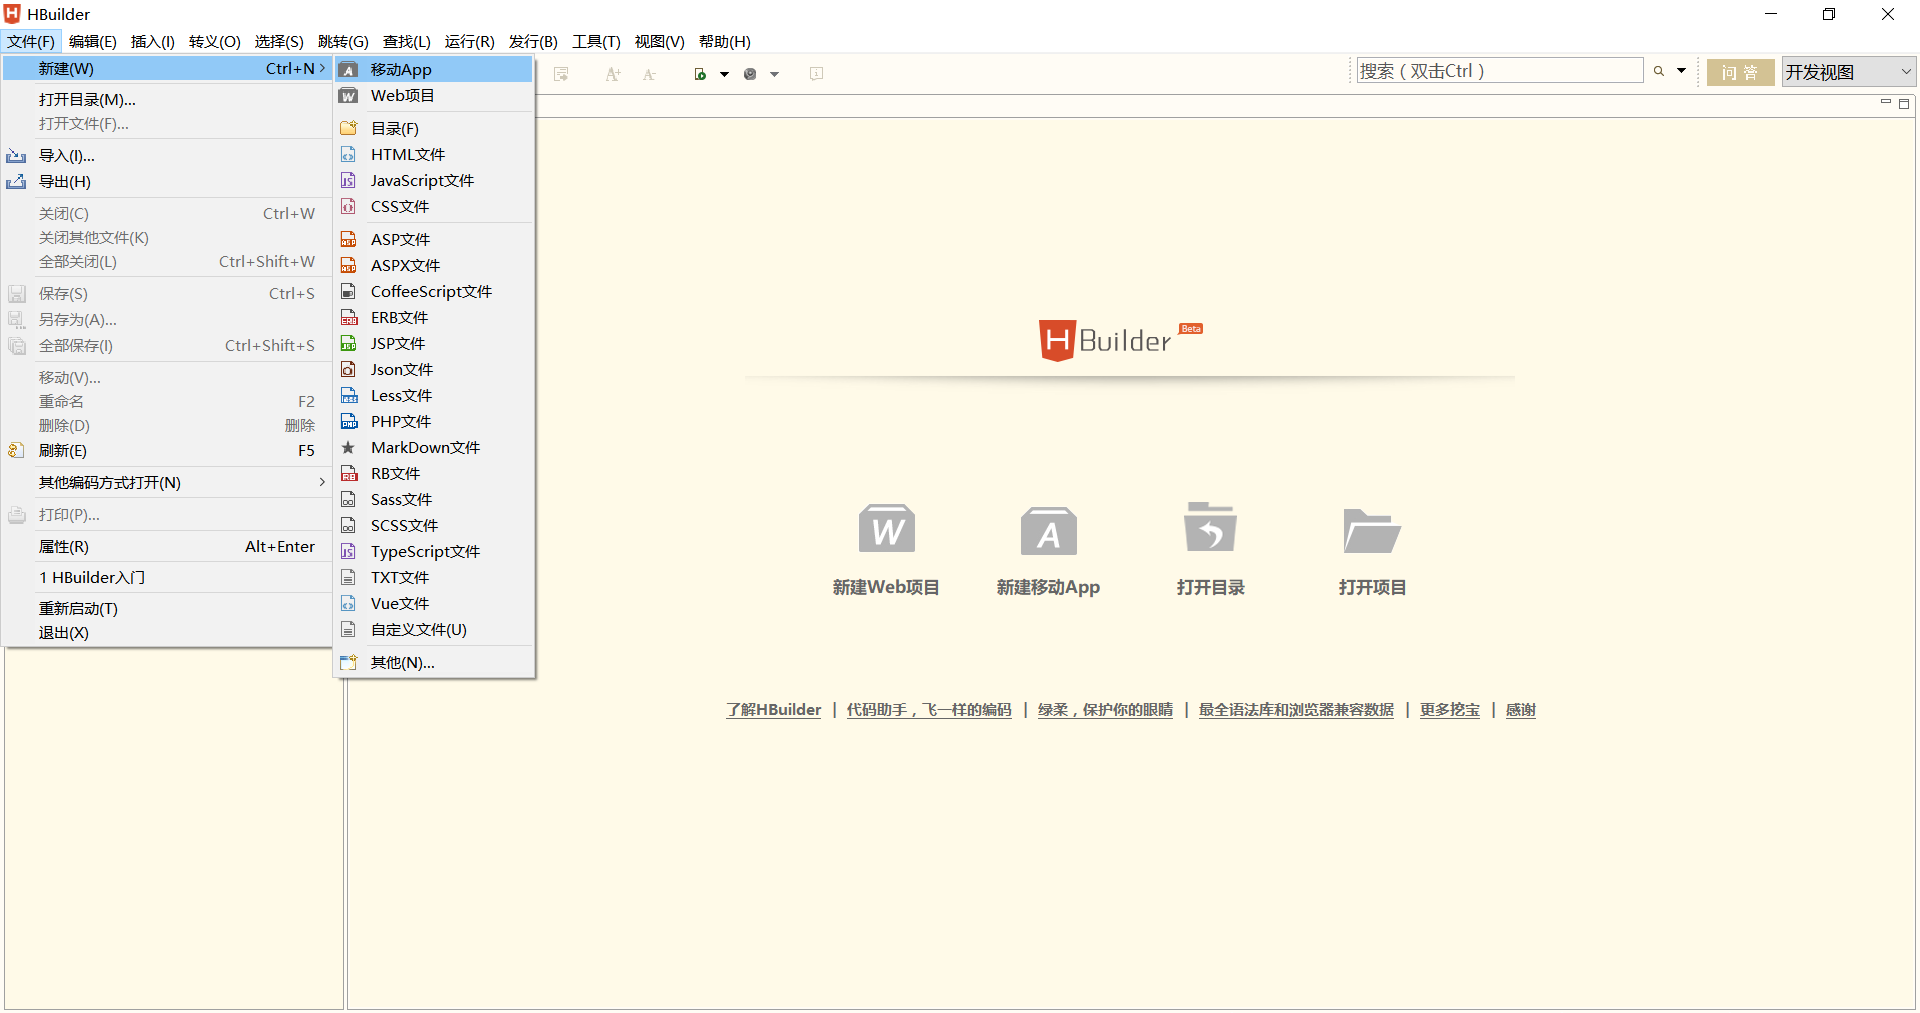This screenshot has width=1920, height=1013.
Task: Click the 刷新(E) refresh icon
Action: click(x=16, y=450)
